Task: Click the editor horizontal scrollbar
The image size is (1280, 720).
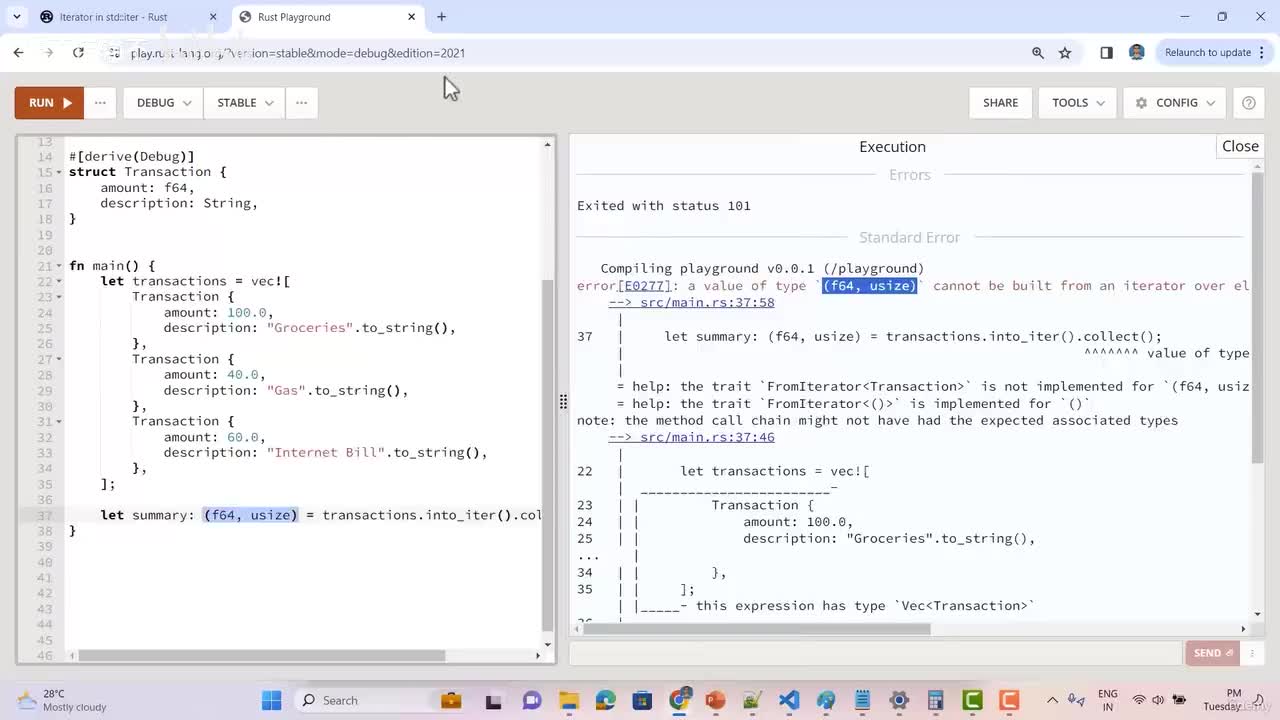Action: point(262,656)
